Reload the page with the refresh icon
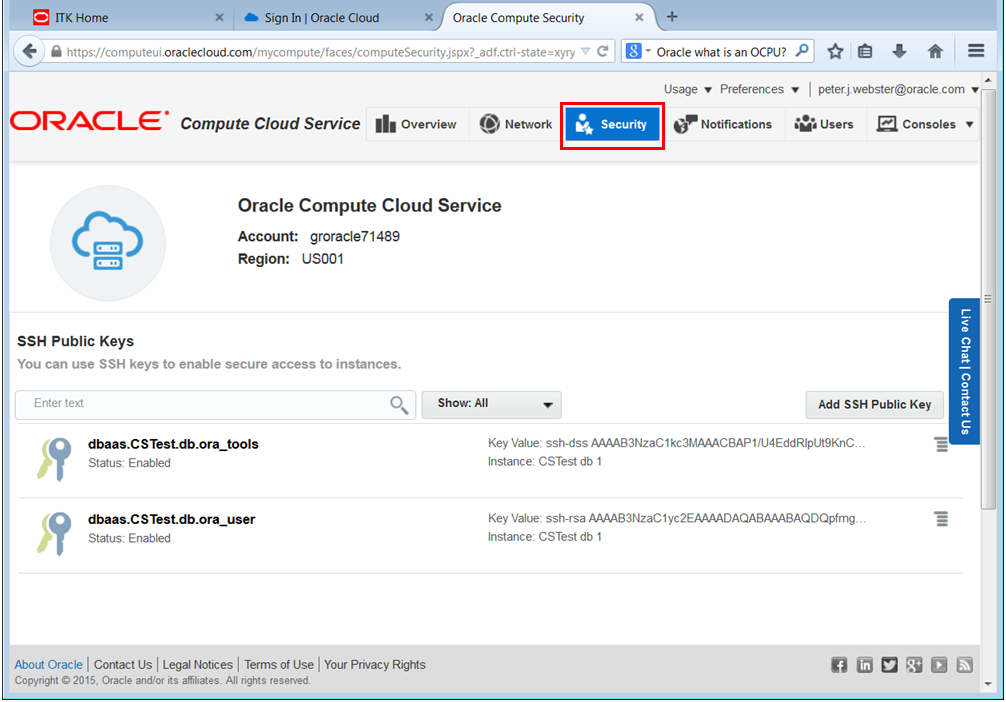The width and height of the screenshot is (1006, 702). (x=602, y=51)
